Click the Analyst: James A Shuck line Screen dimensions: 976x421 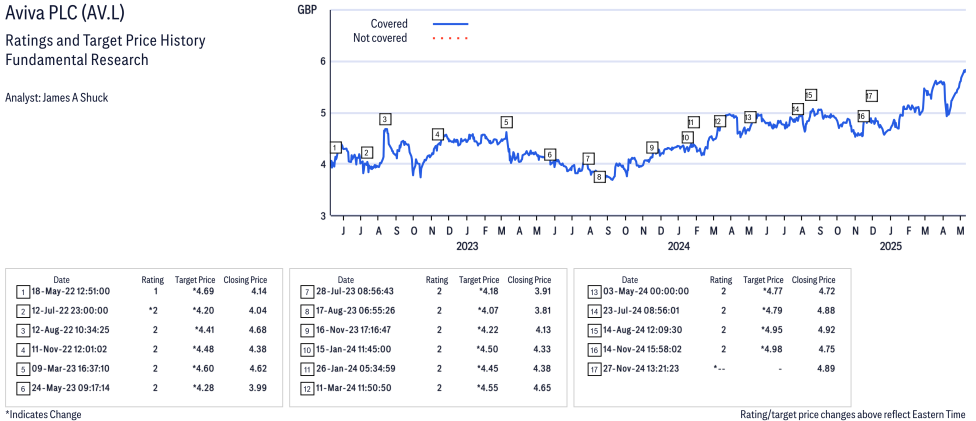point(56,98)
